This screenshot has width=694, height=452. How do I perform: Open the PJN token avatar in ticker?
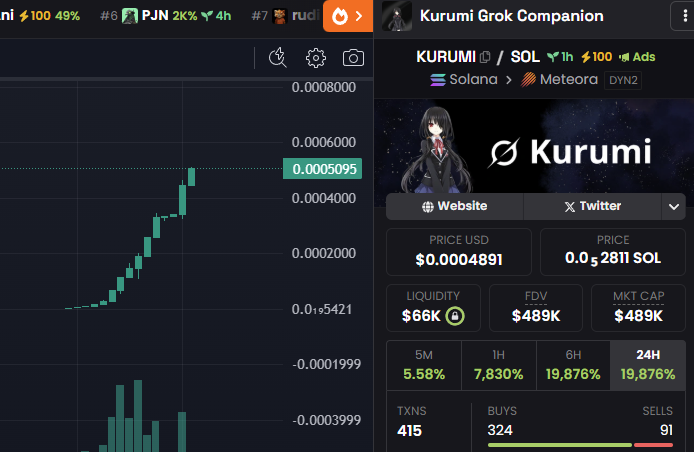(130, 16)
